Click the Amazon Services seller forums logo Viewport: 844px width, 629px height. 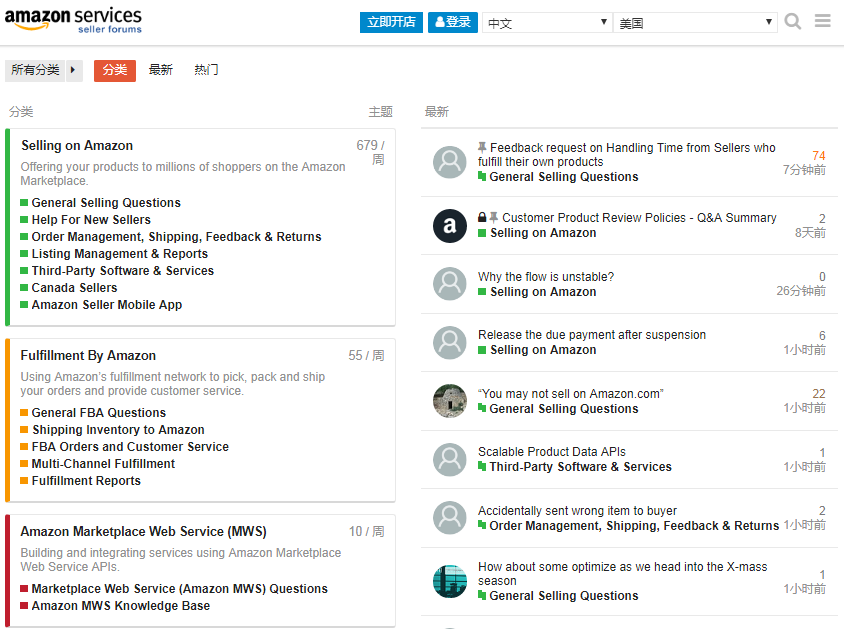click(73, 20)
